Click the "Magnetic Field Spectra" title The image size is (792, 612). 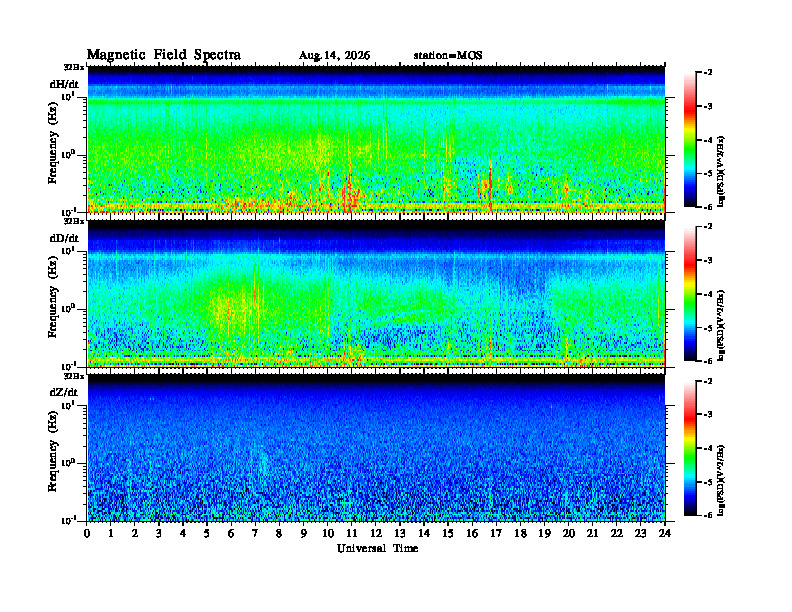coord(164,55)
